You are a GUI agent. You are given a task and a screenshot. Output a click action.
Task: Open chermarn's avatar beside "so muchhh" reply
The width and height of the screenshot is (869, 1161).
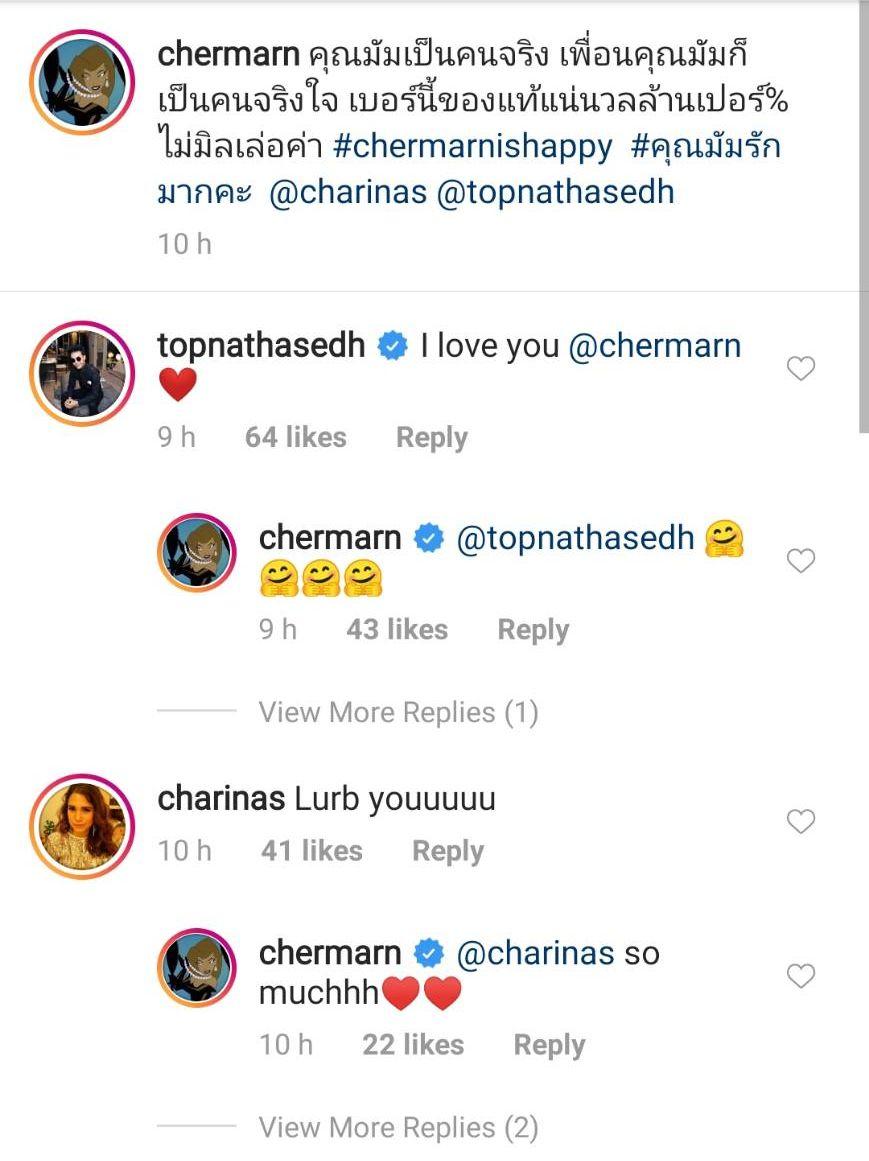pyautogui.click(x=197, y=968)
